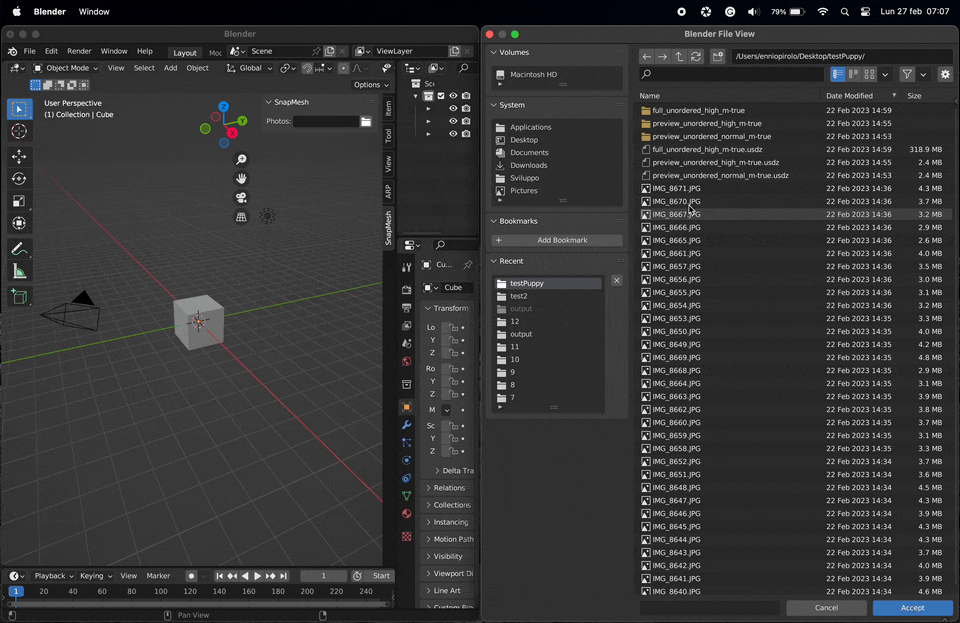Click the Accept button in File View
This screenshot has height=623, width=960.
[x=912, y=608]
